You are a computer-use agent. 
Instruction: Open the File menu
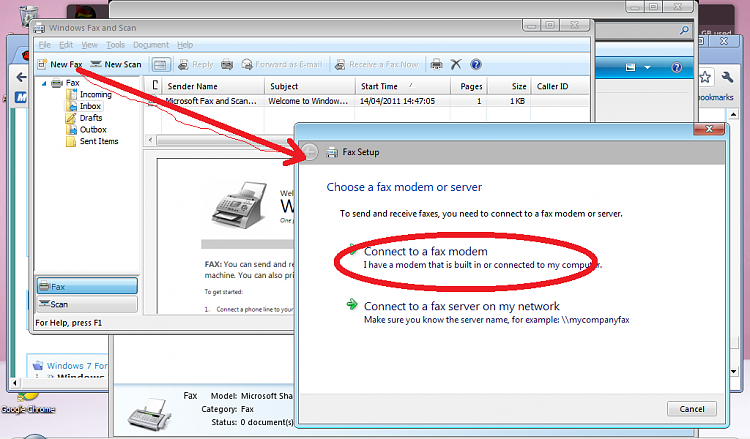[44, 44]
